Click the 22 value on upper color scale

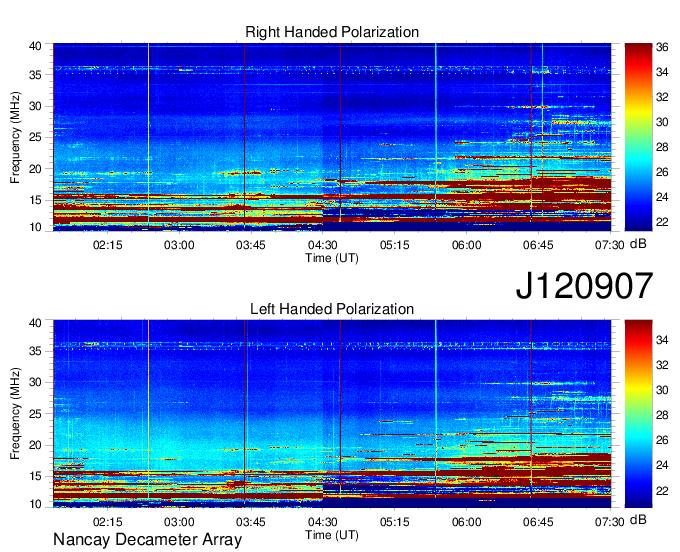click(x=662, y=222)
